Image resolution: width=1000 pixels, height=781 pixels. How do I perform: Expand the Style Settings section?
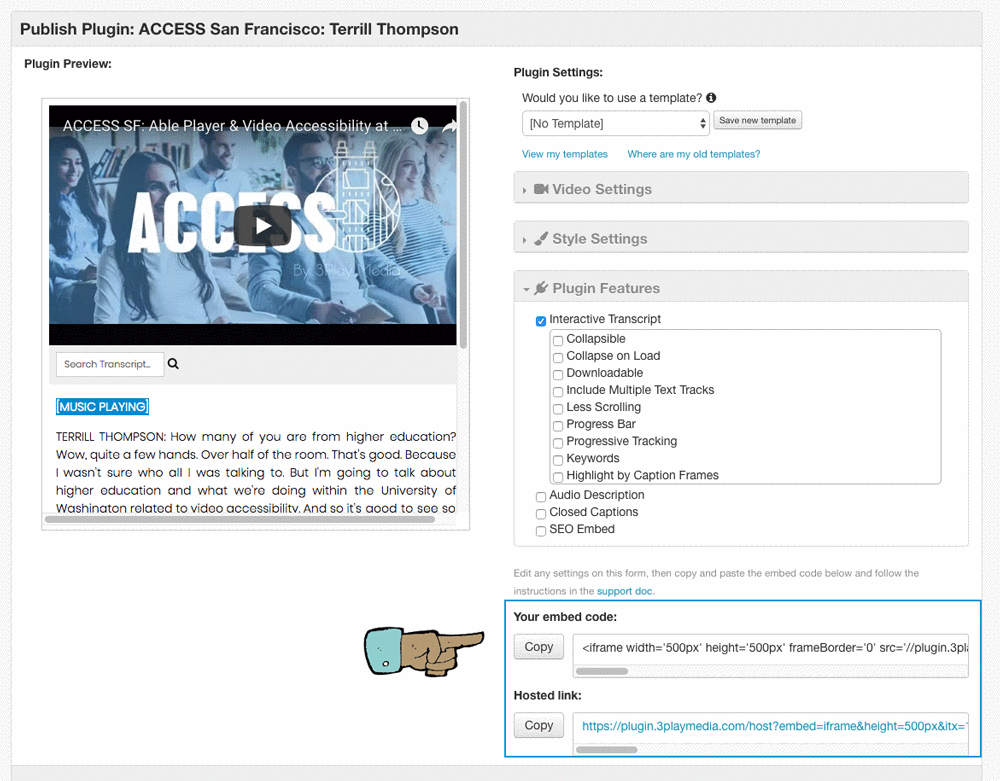[740, 238]
